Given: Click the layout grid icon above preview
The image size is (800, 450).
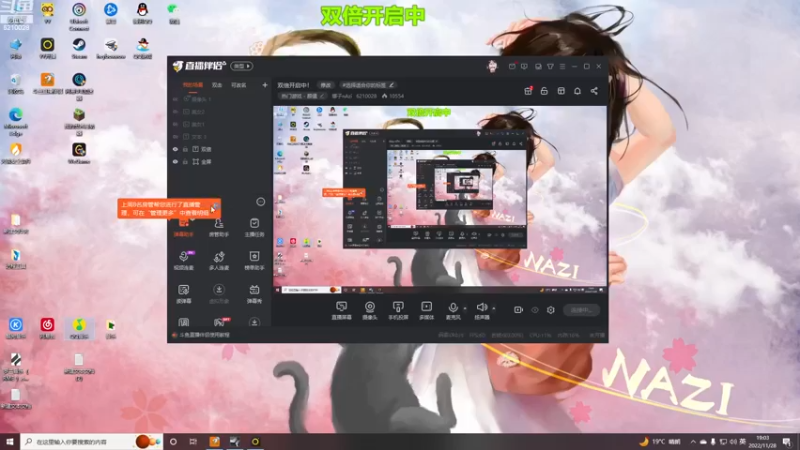Looking at the screenshot, I should [x=561, y=91].
